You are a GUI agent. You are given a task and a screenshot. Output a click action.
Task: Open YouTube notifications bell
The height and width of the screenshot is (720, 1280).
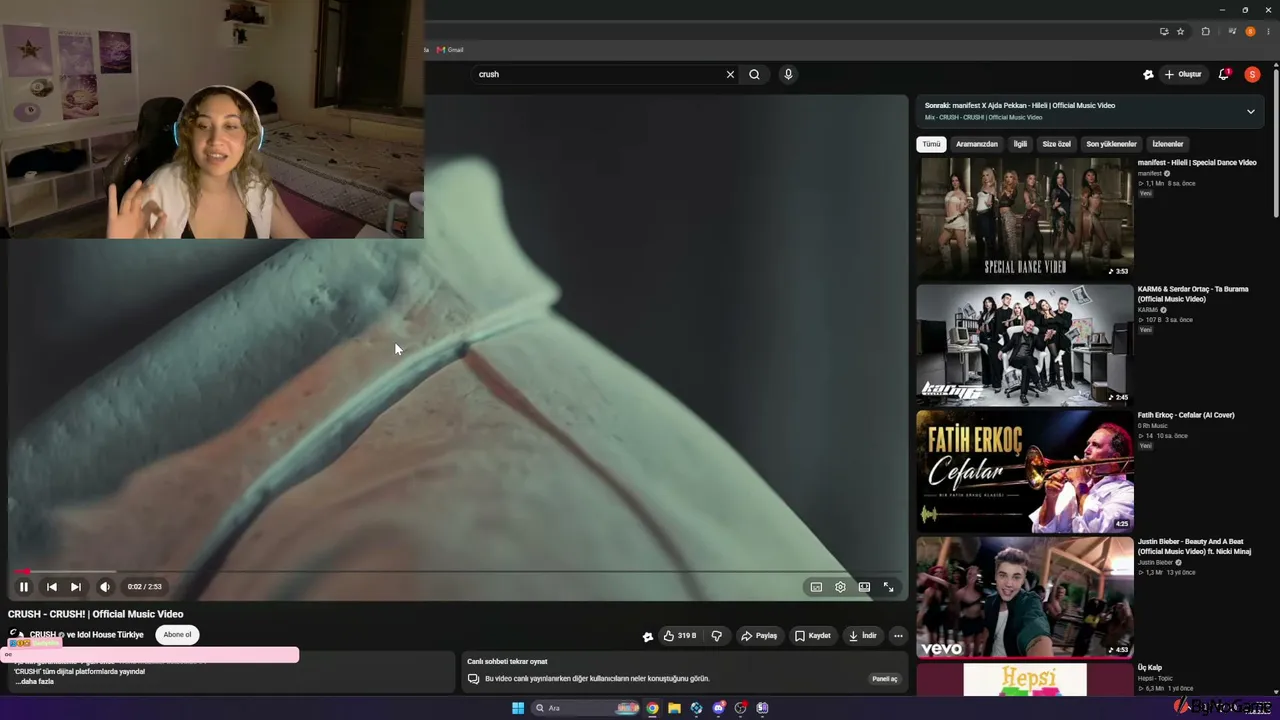1224,74
